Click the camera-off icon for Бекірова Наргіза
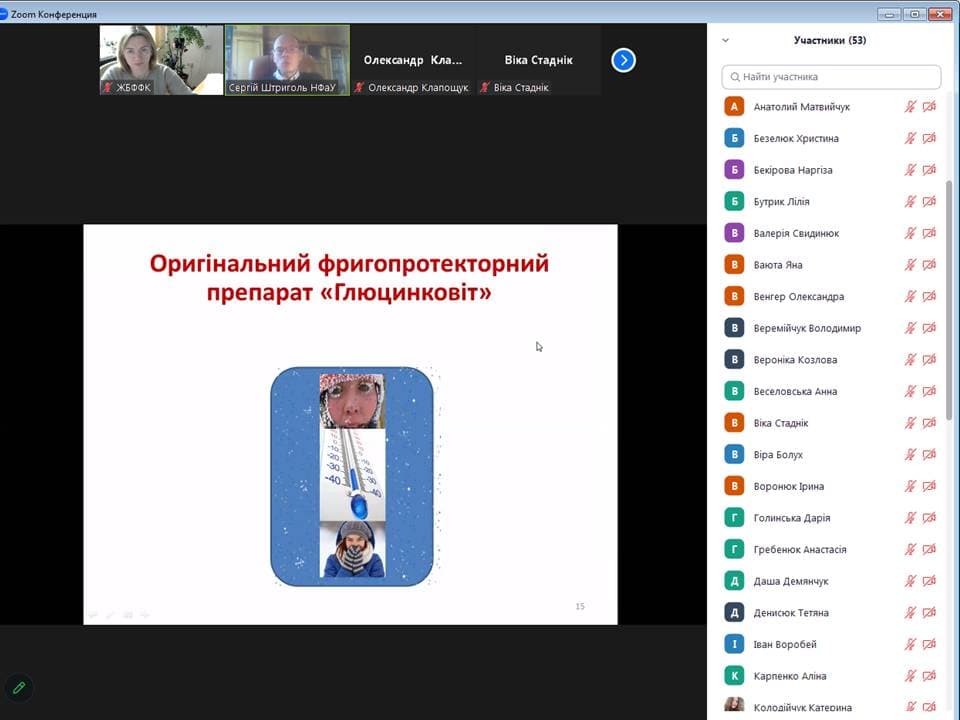The image size is (960, 720). coord(929,170)
